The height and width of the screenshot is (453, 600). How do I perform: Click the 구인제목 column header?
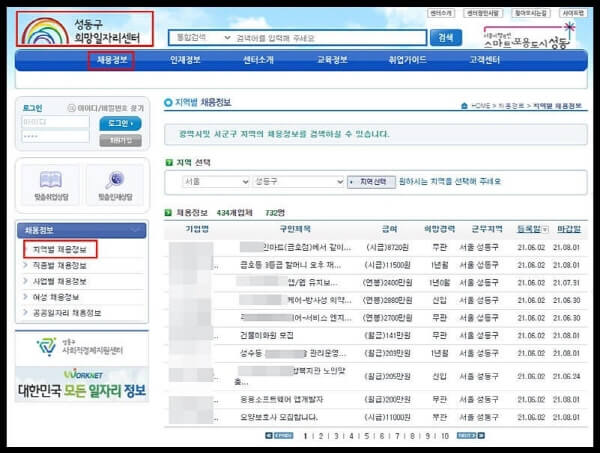coord(295,229)
